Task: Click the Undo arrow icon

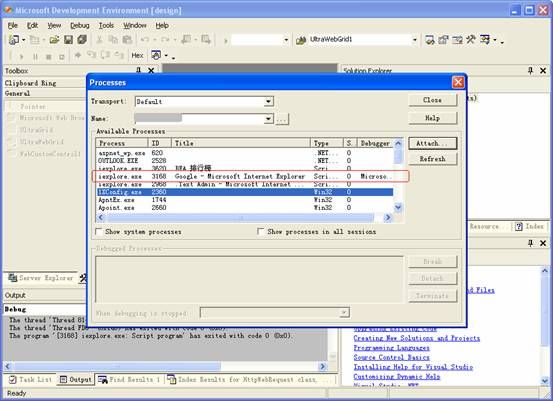Action: [x=145, y=40]
